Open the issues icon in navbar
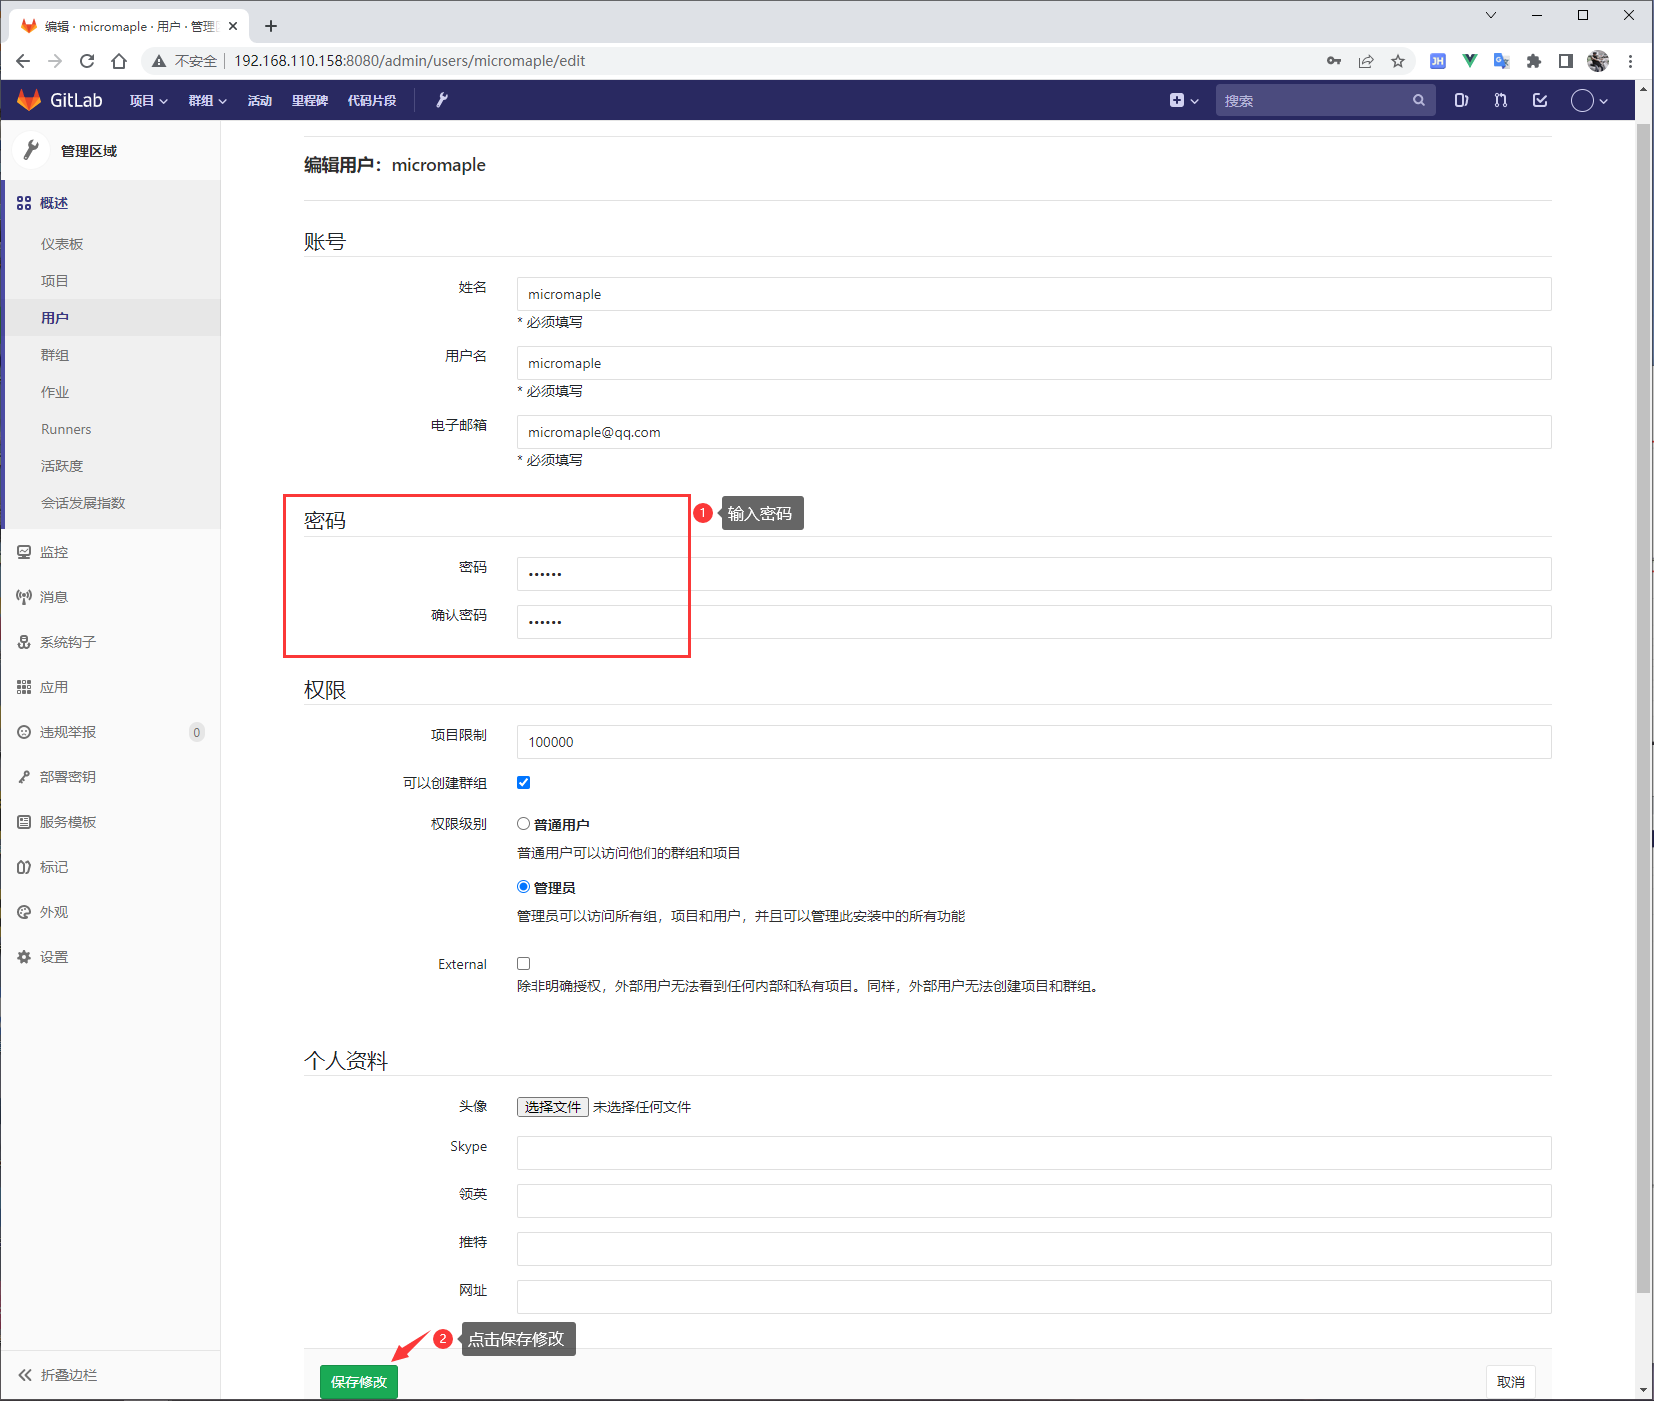 pyautogui.click(x=1461, y=100)
